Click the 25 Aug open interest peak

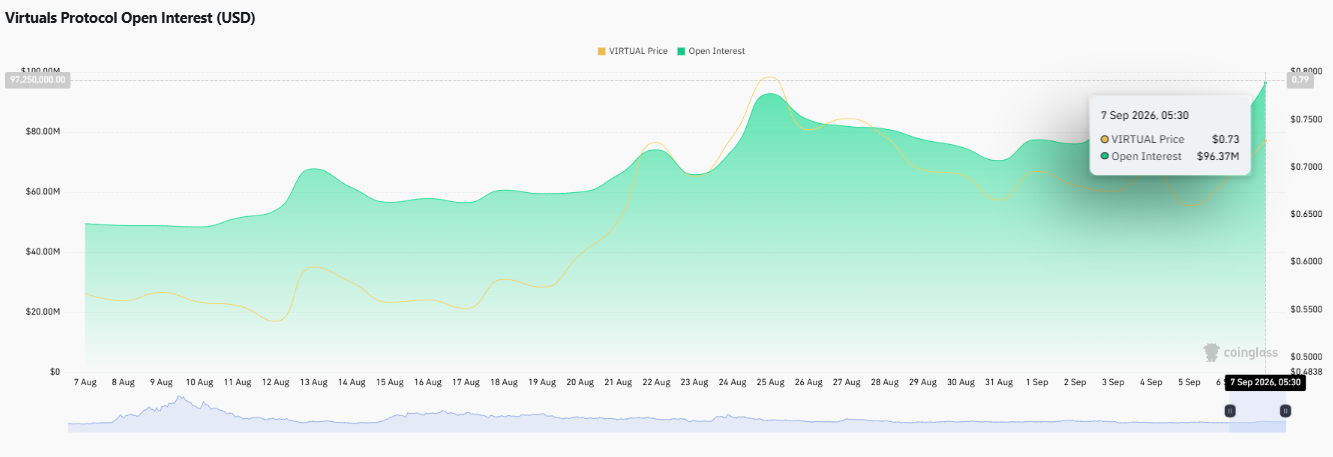click(x=768, y=94)
